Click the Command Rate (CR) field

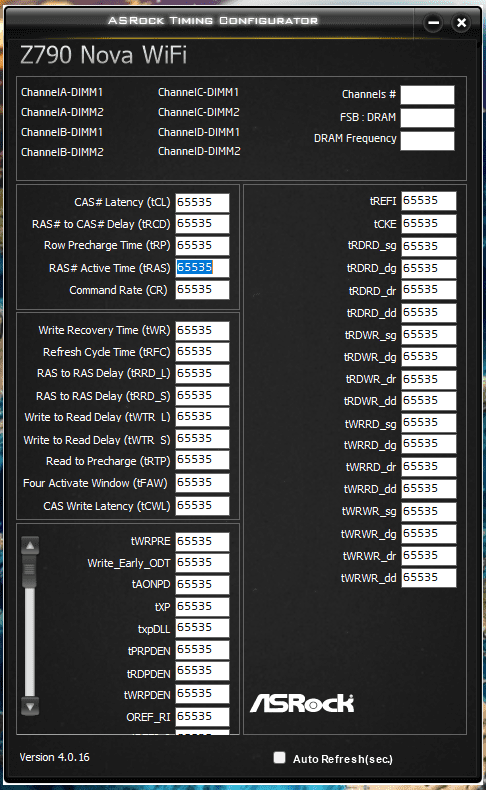click(202, 290)
